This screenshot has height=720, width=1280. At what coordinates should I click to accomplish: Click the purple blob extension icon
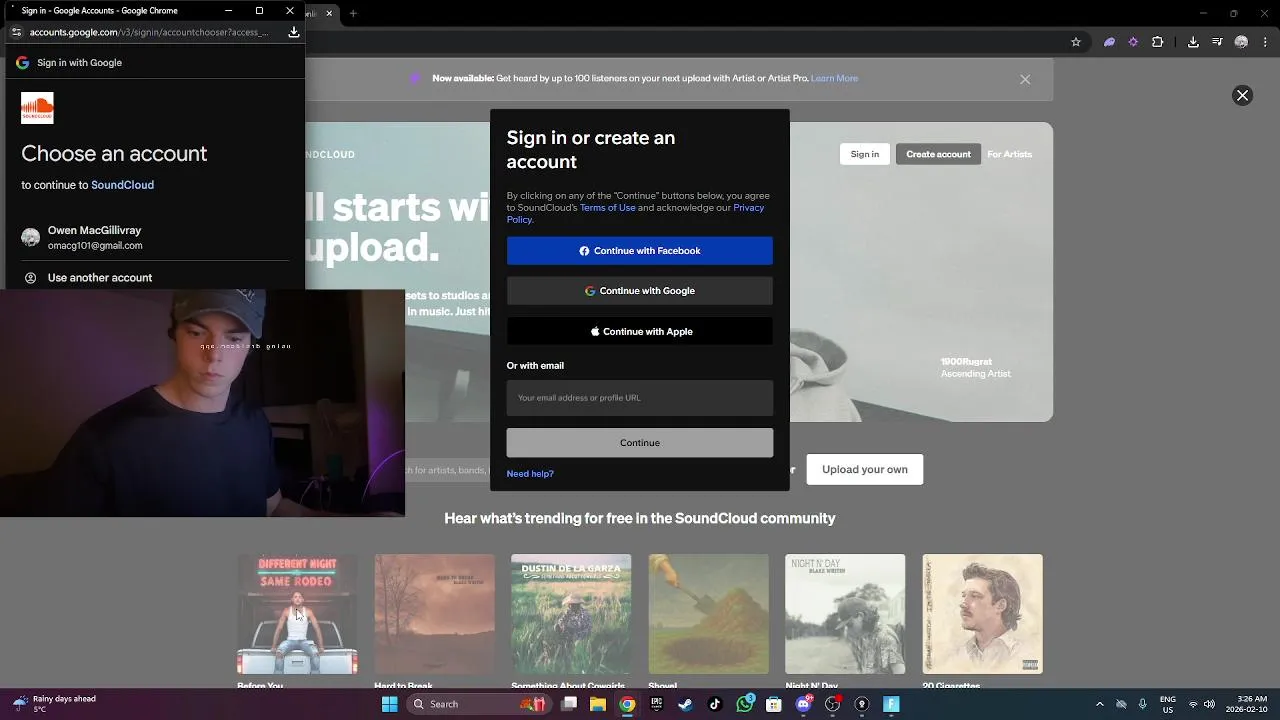click(1109, 42)
